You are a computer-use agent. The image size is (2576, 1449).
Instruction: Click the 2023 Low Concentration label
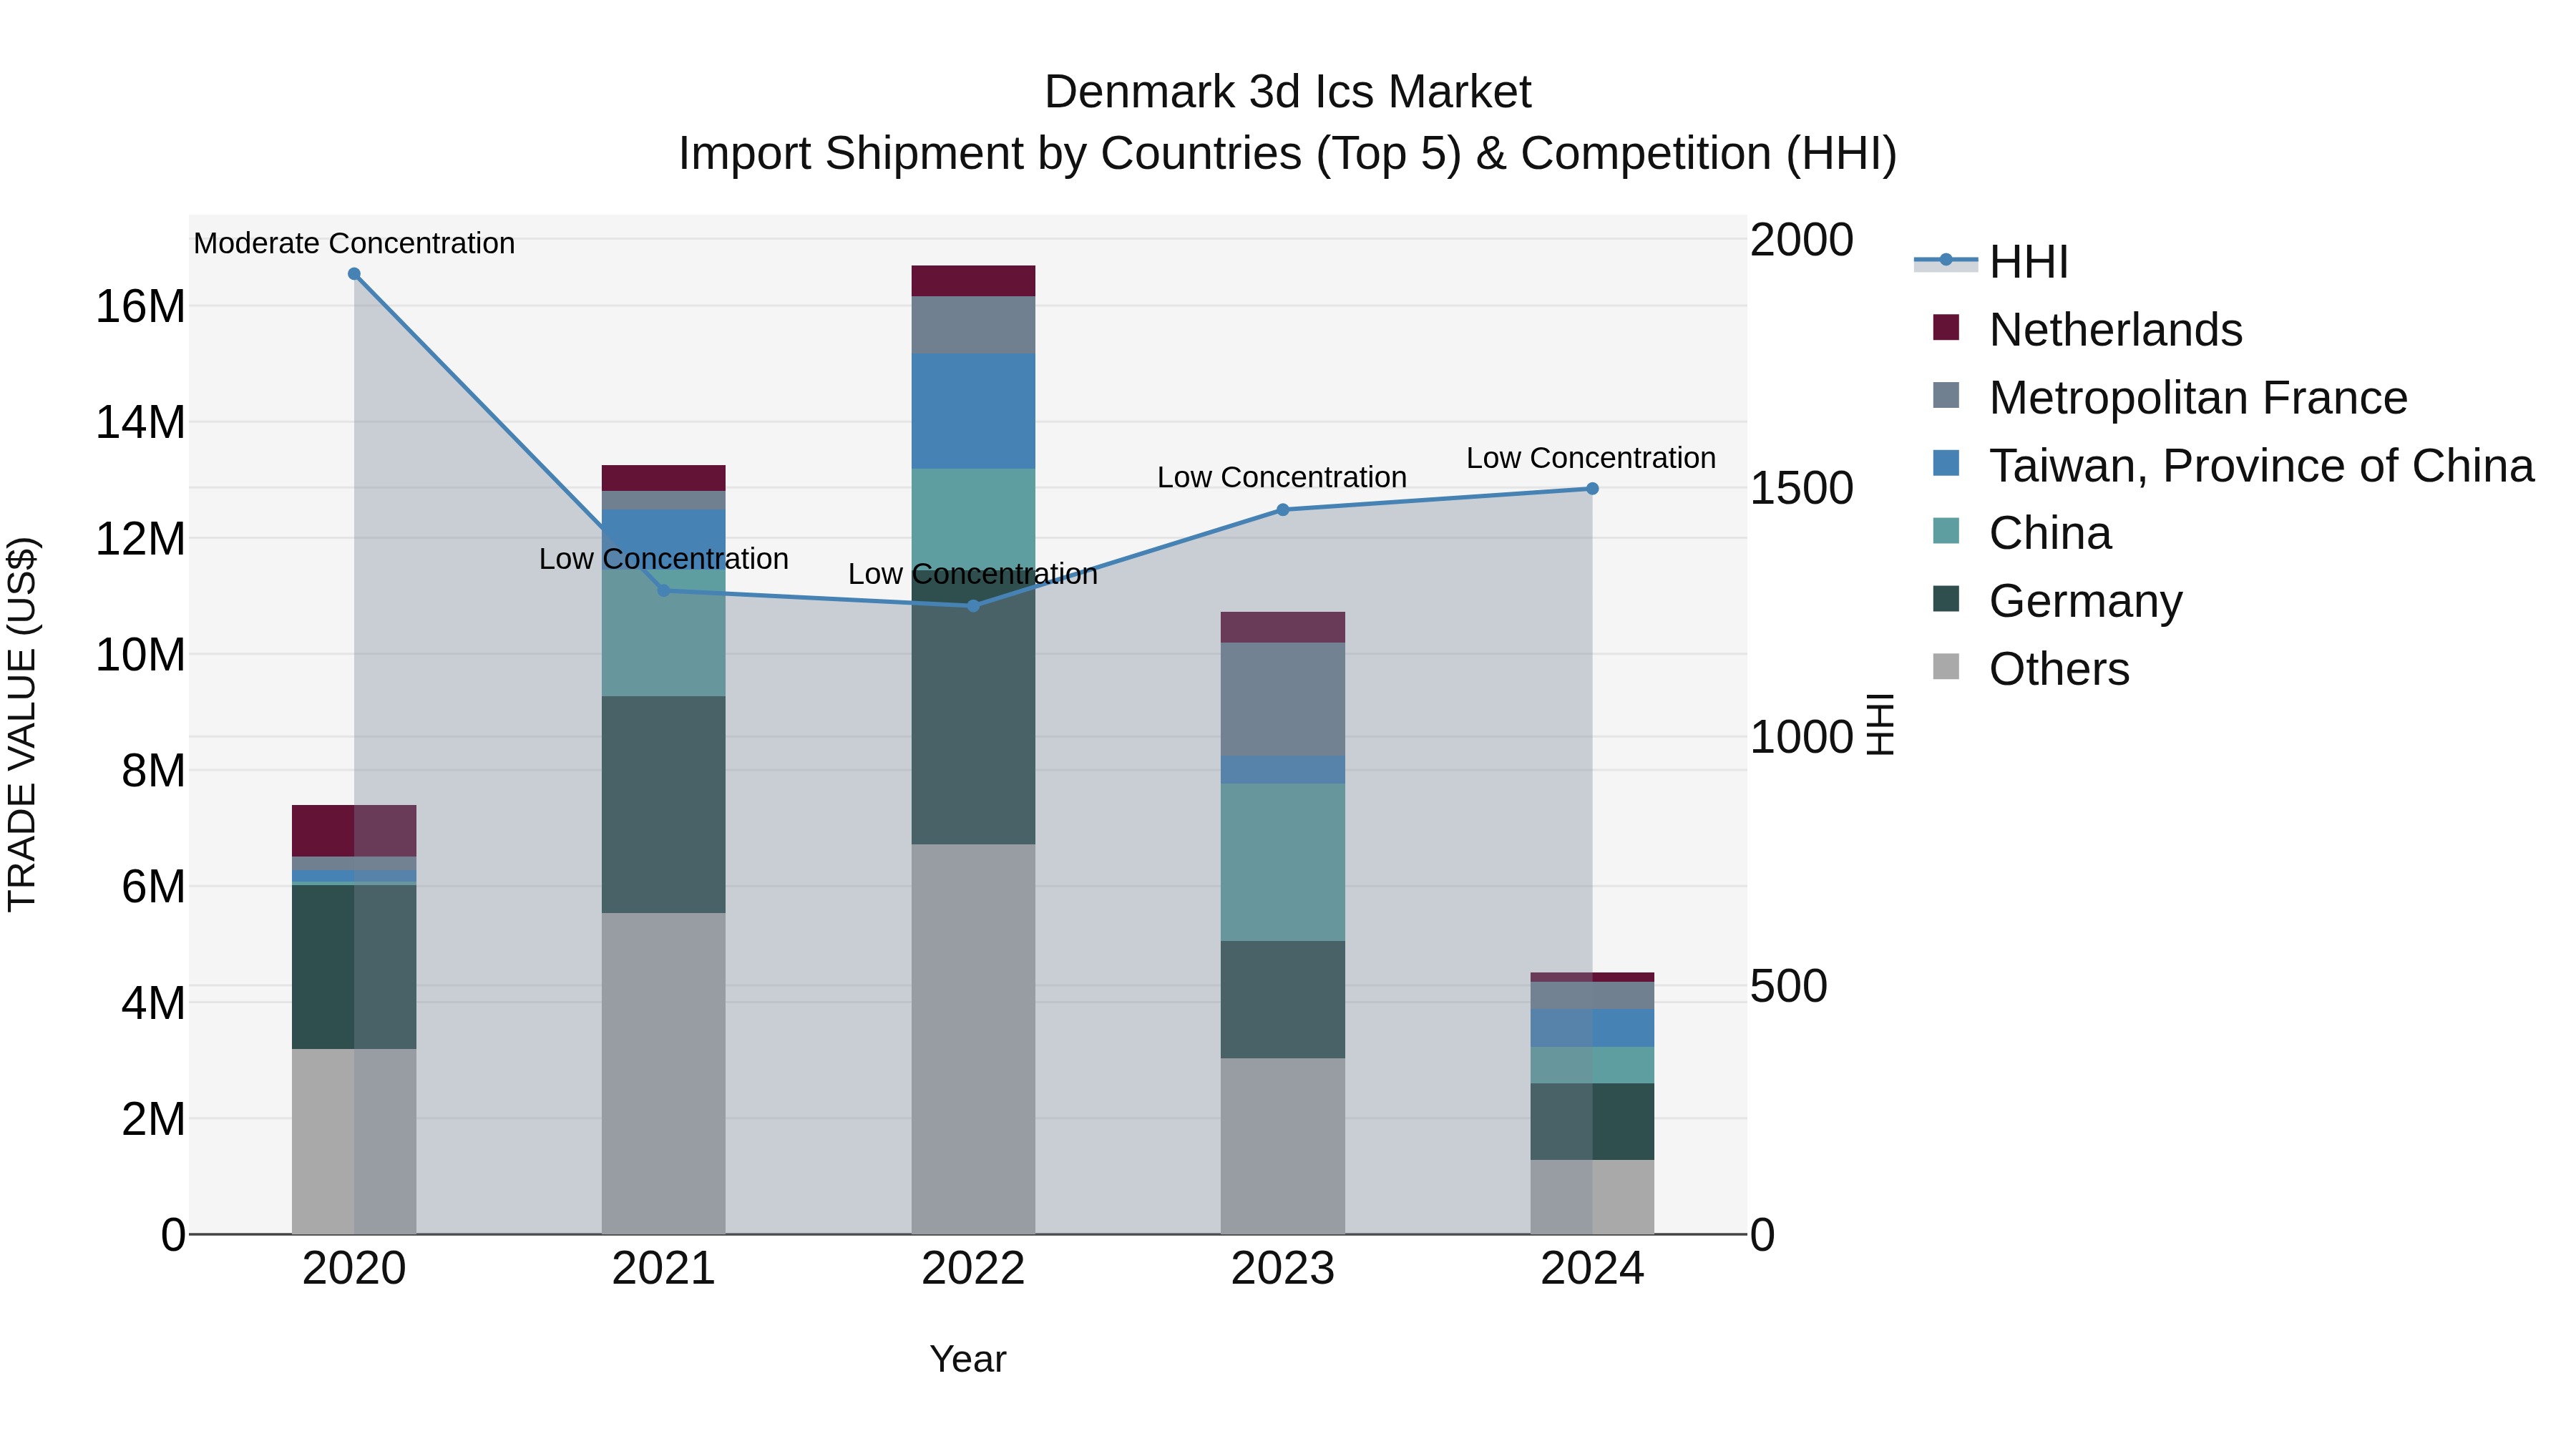[1282, 478]
